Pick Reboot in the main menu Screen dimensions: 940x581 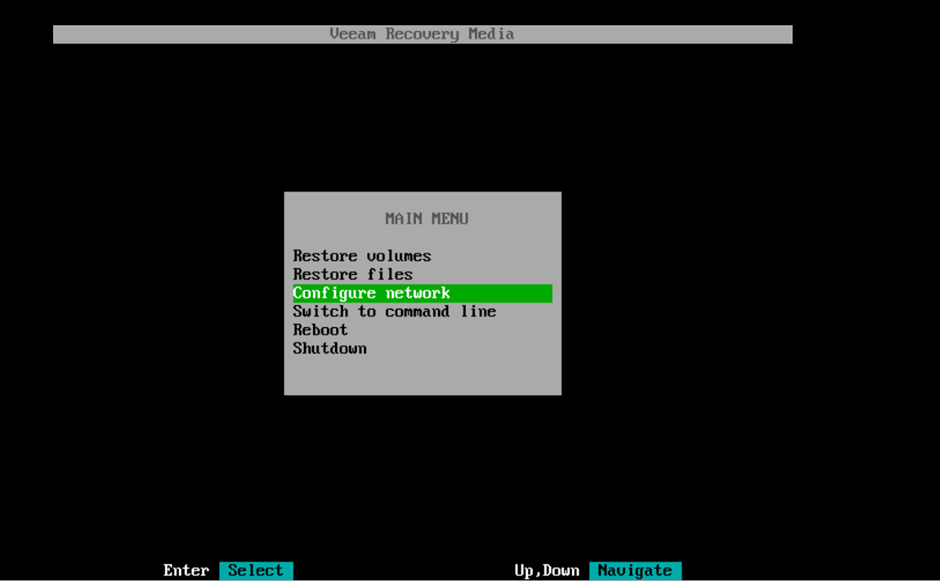[x=320, y=330]
